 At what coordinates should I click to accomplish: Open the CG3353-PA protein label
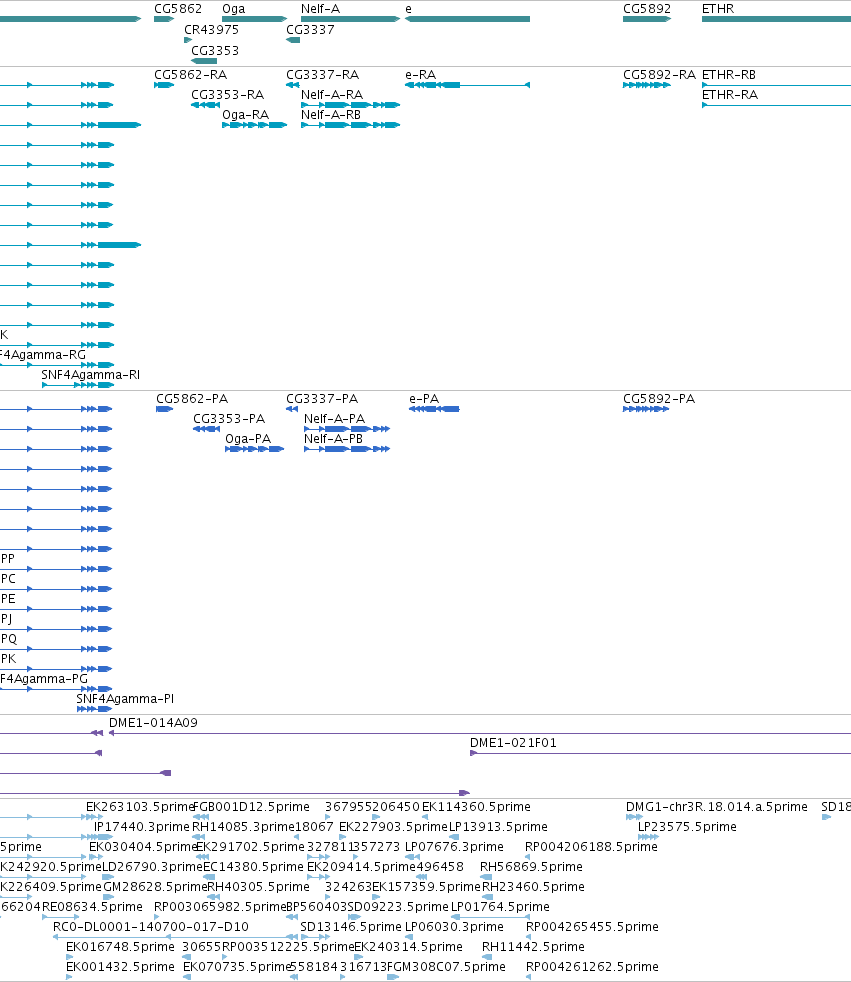[229, 418]
